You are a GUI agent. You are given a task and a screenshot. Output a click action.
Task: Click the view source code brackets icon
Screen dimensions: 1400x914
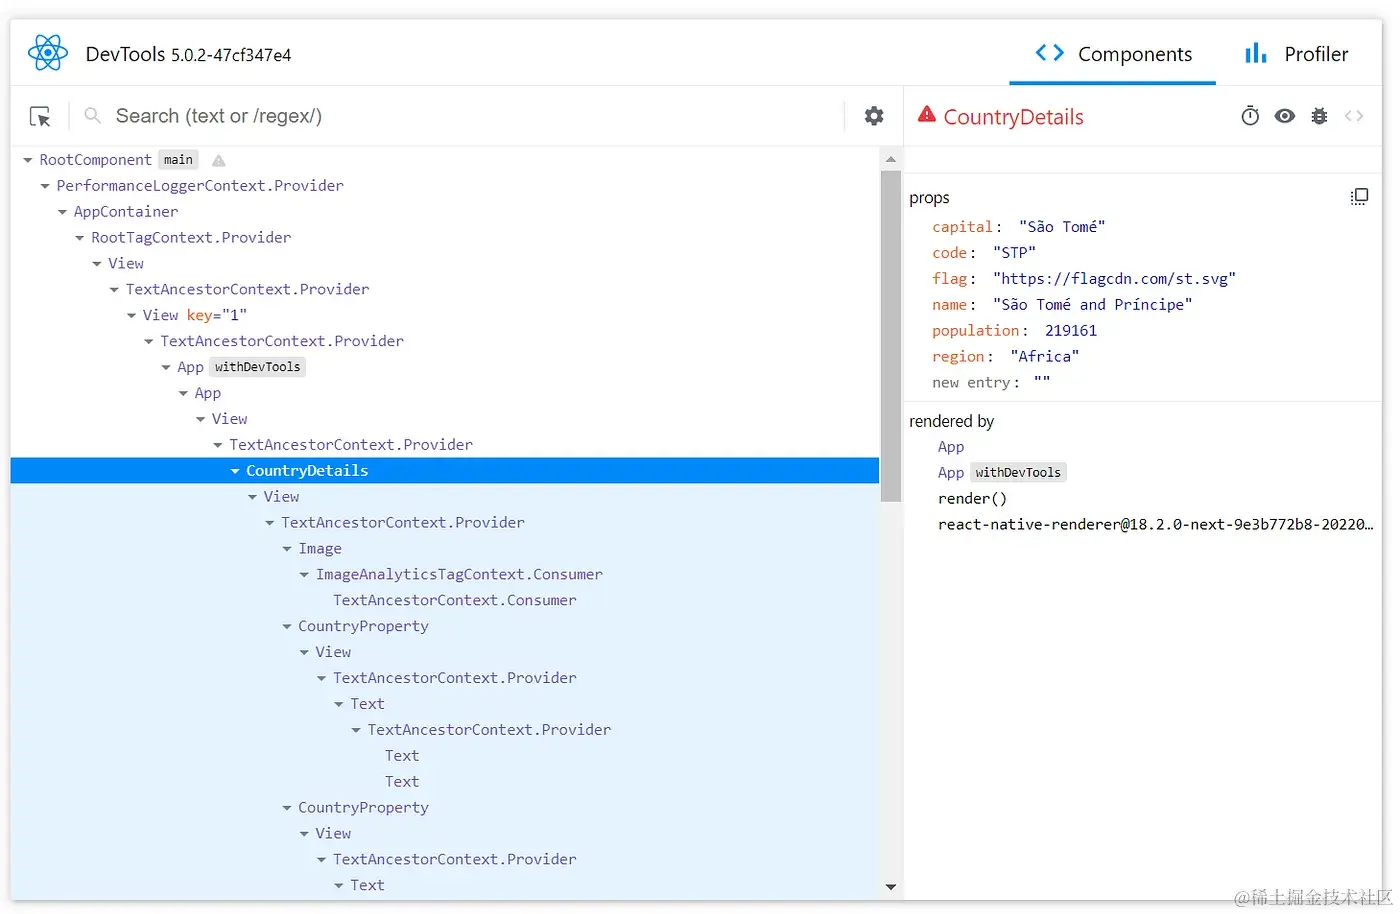[1354, 116]
